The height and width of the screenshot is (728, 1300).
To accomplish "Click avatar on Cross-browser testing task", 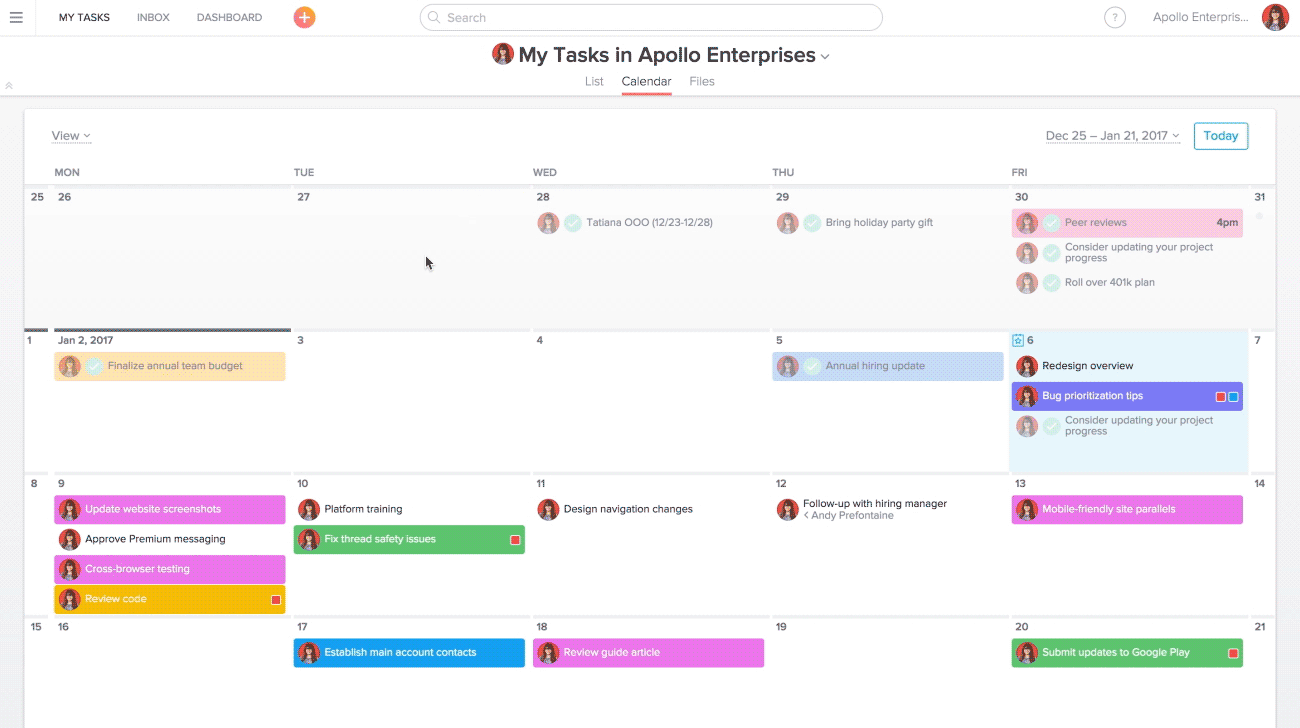I will tap(69, 569).
